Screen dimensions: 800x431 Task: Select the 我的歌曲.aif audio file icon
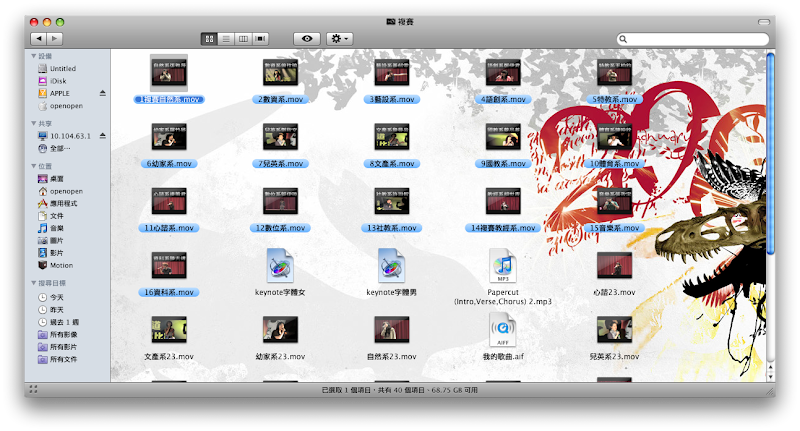(503, 329)
